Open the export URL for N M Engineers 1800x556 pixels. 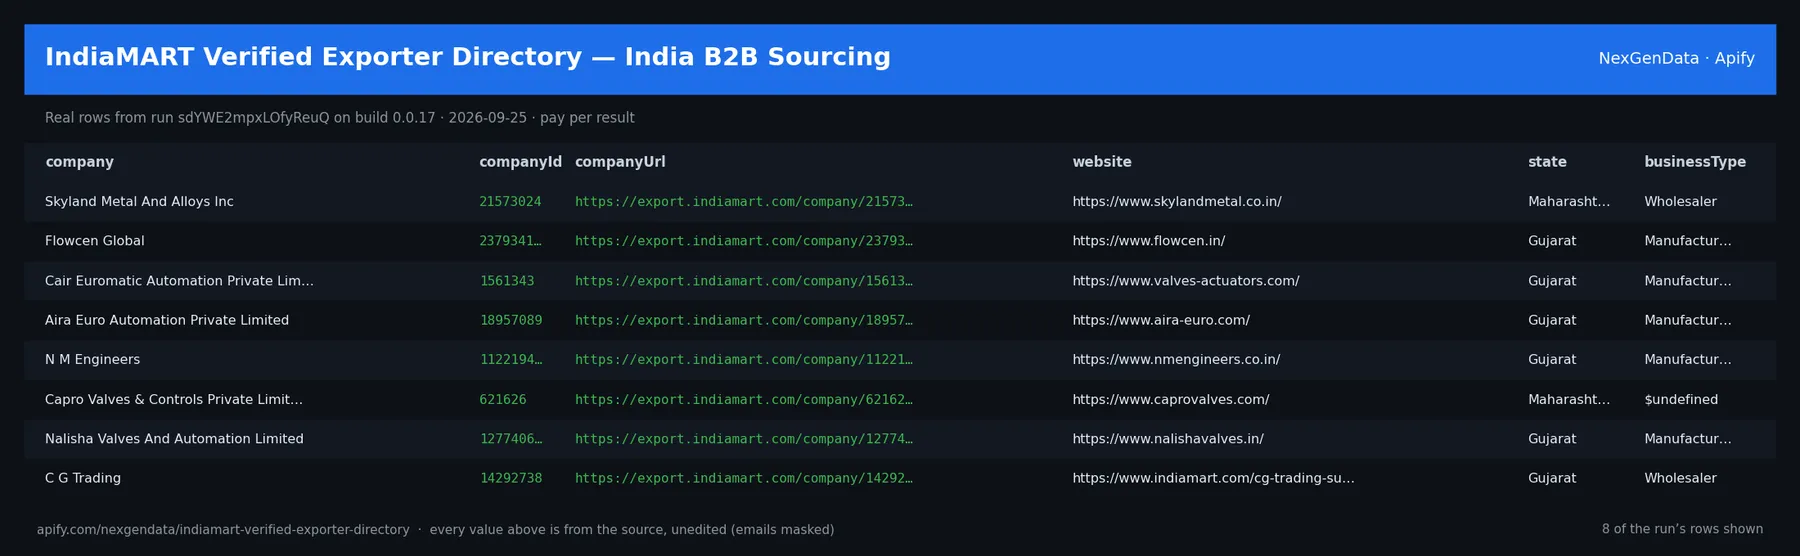(744, 360)
